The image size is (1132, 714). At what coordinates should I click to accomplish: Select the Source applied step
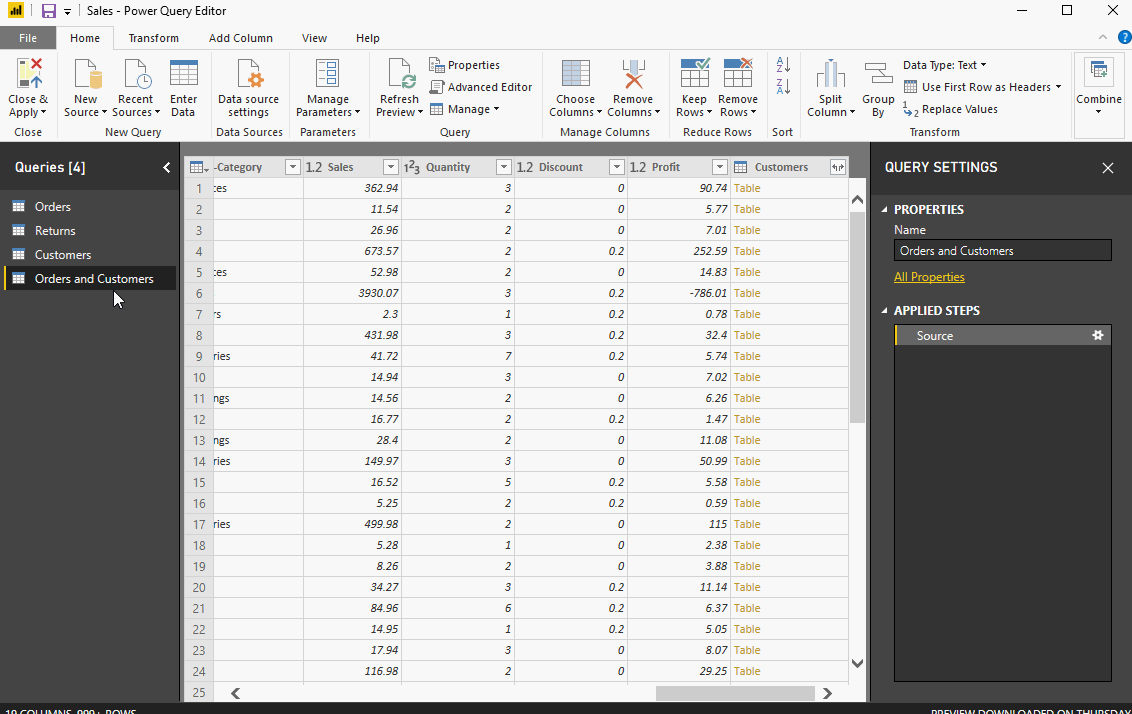(1002, 335)
